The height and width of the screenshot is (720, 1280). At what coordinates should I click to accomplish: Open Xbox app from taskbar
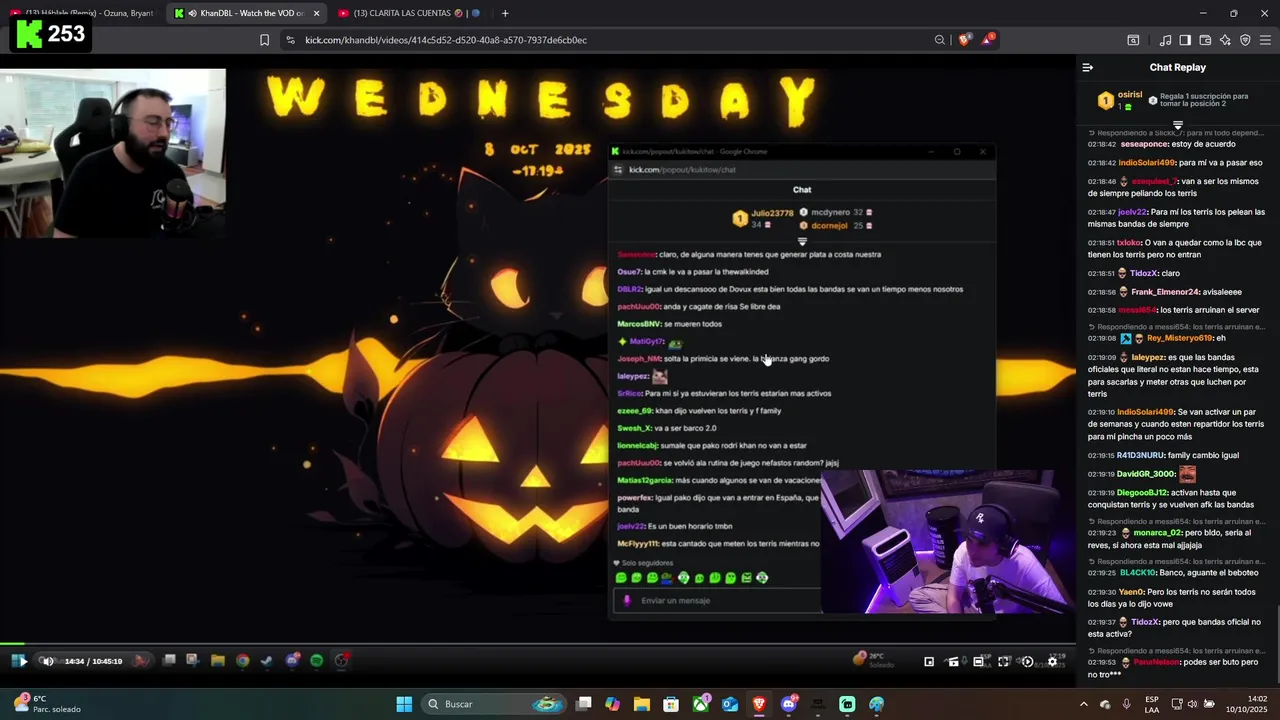(701, 704)
